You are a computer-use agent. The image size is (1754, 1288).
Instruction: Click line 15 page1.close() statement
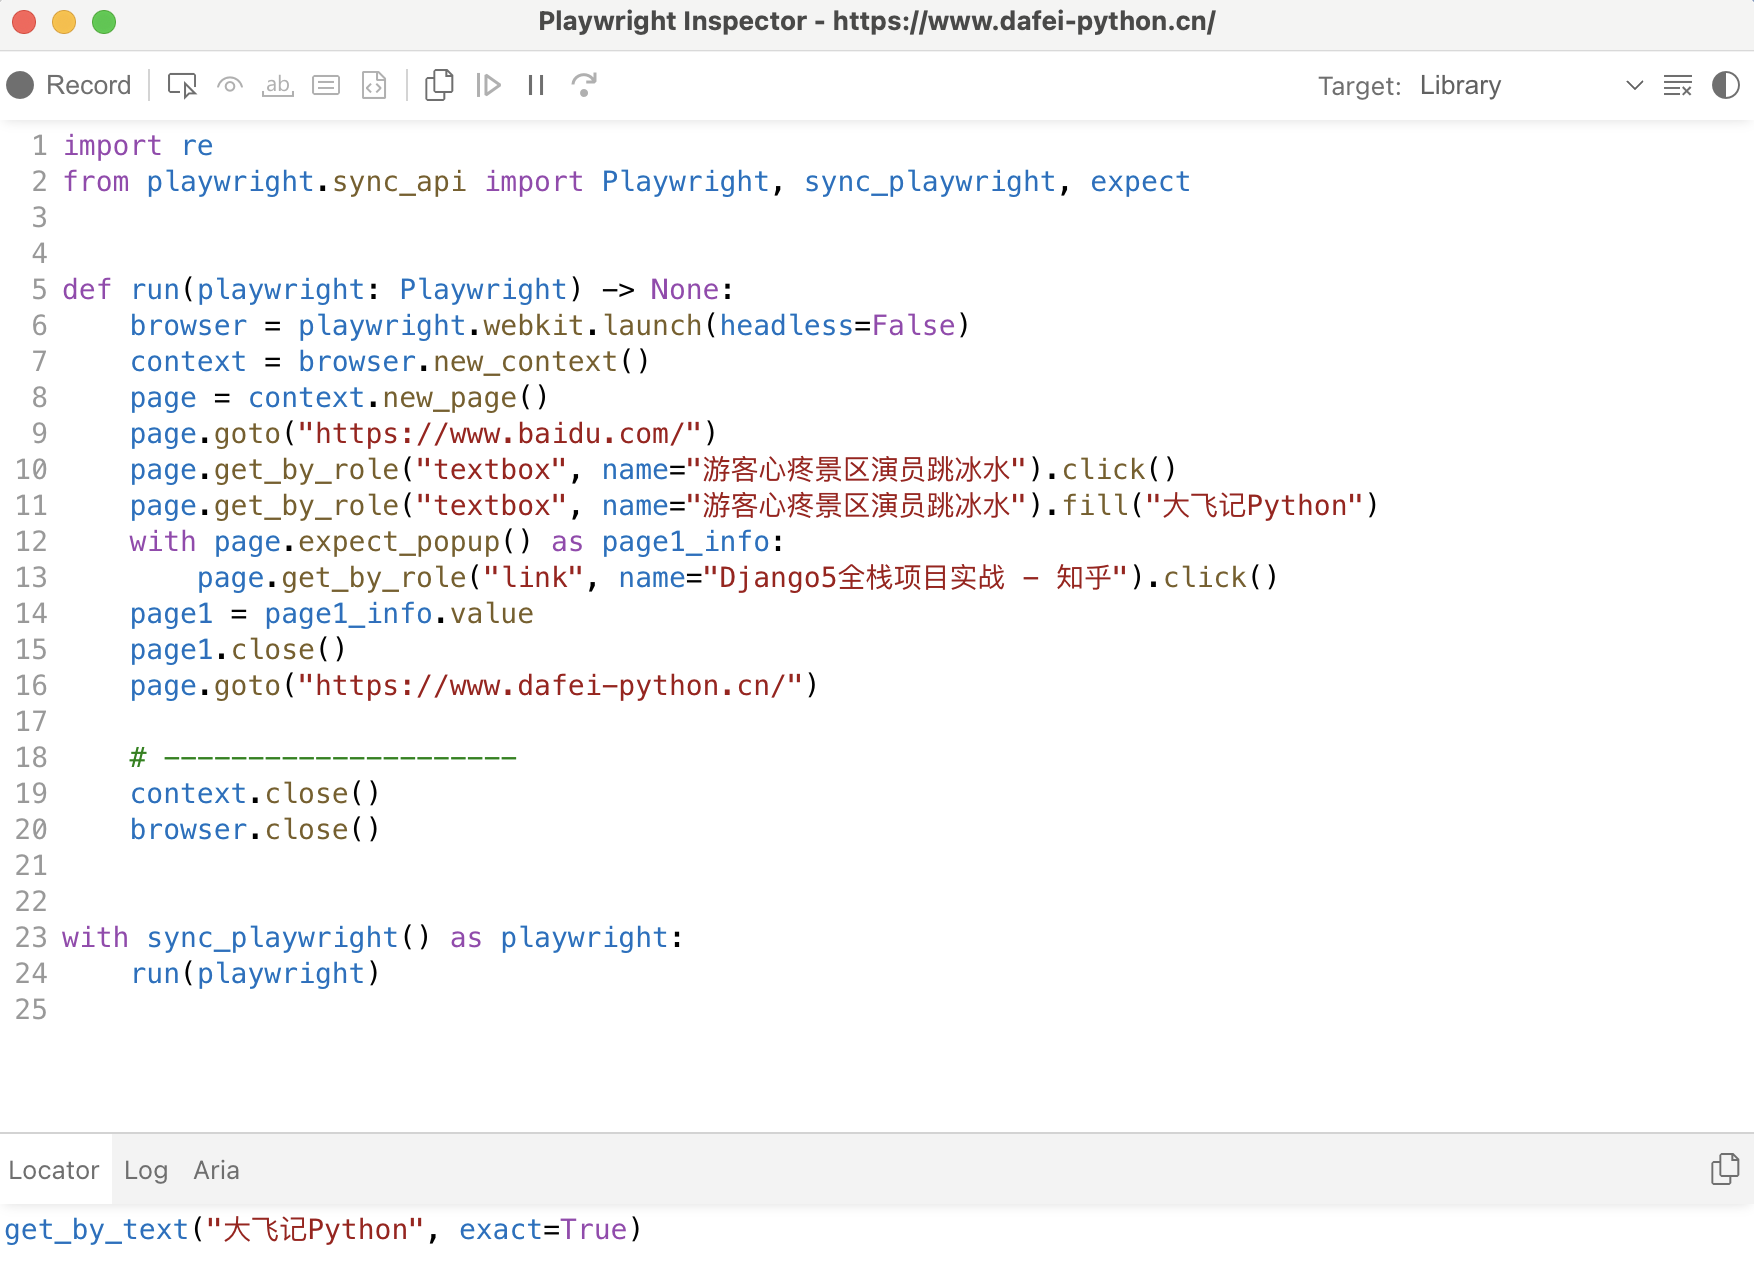click(x=238, y=649)
